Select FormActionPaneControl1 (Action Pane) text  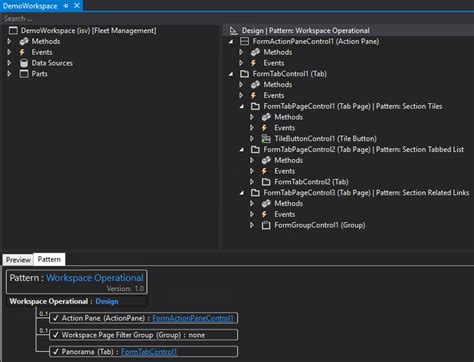pyautogui.click(x=316, y=41)
